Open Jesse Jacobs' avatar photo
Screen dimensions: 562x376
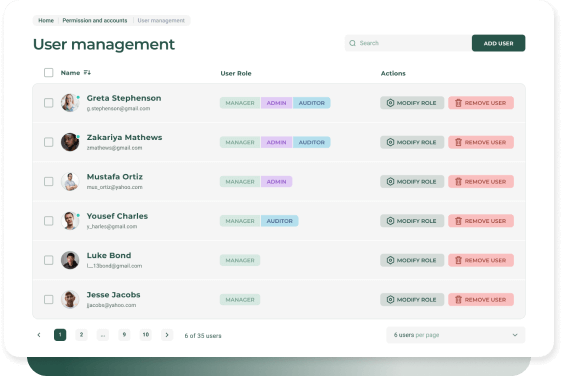click(70, 299)
